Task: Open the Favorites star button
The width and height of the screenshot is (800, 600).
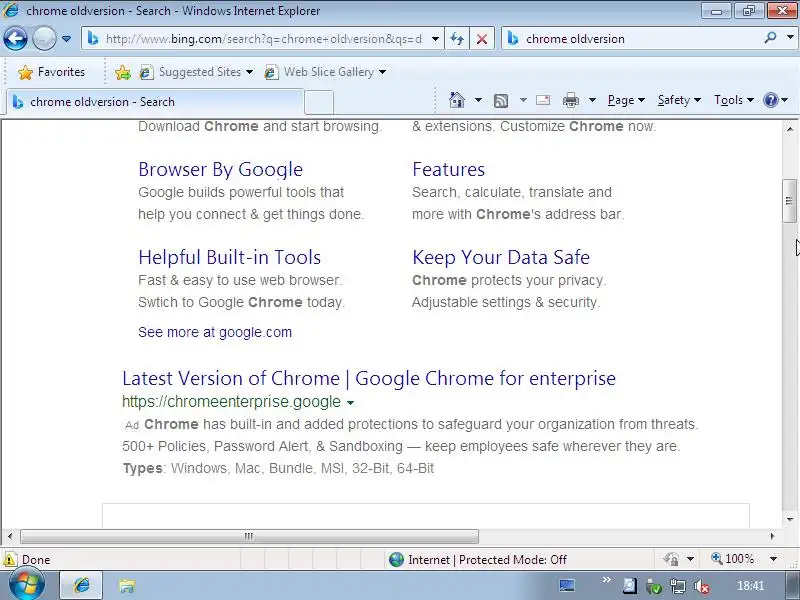Action: coord(51,72)
